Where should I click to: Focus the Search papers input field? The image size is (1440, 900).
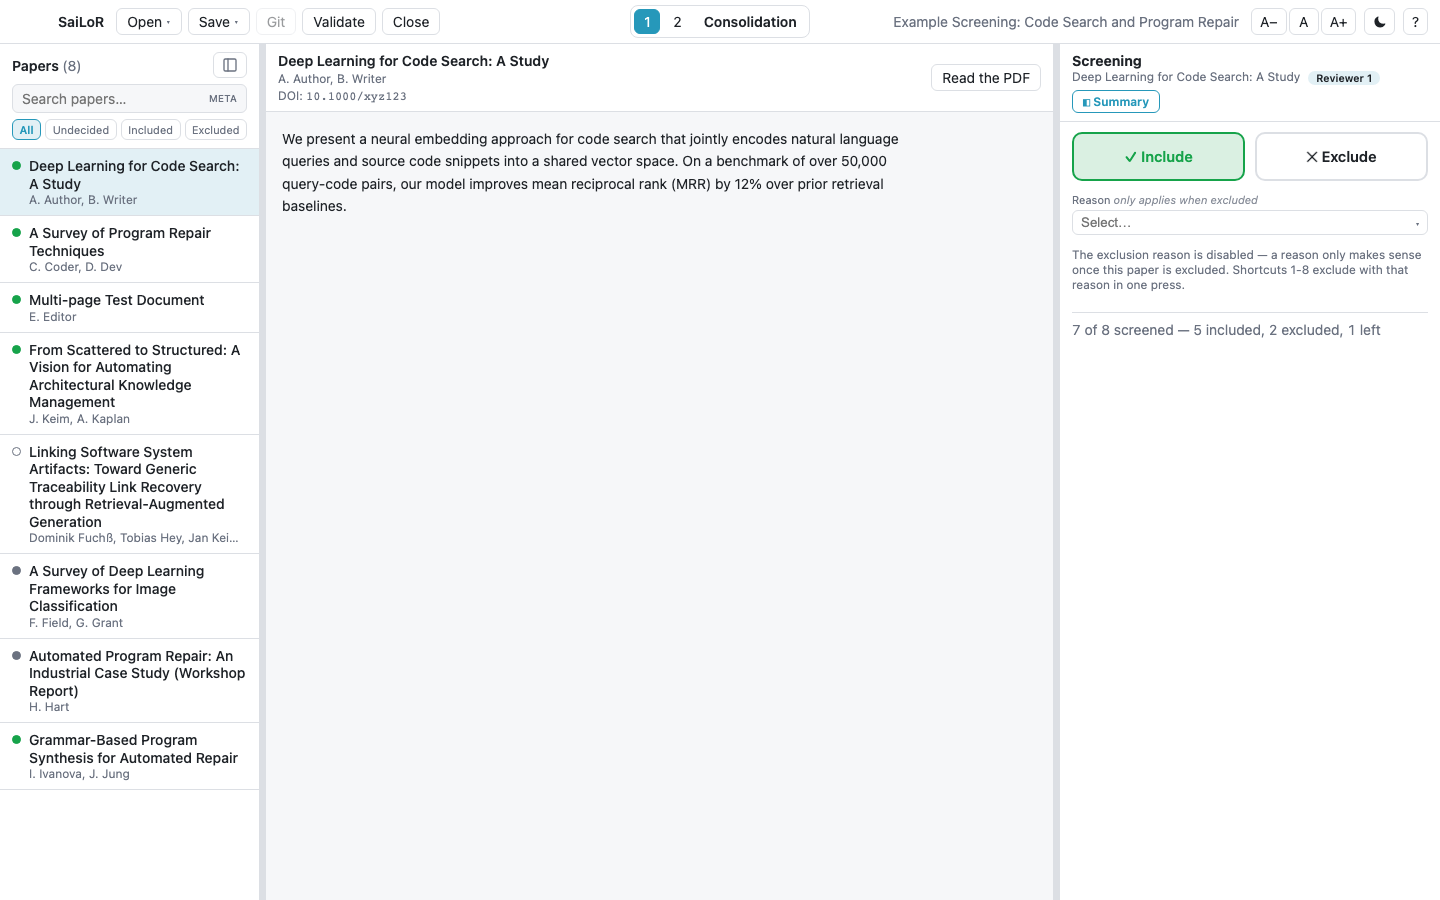coord(129,99)
